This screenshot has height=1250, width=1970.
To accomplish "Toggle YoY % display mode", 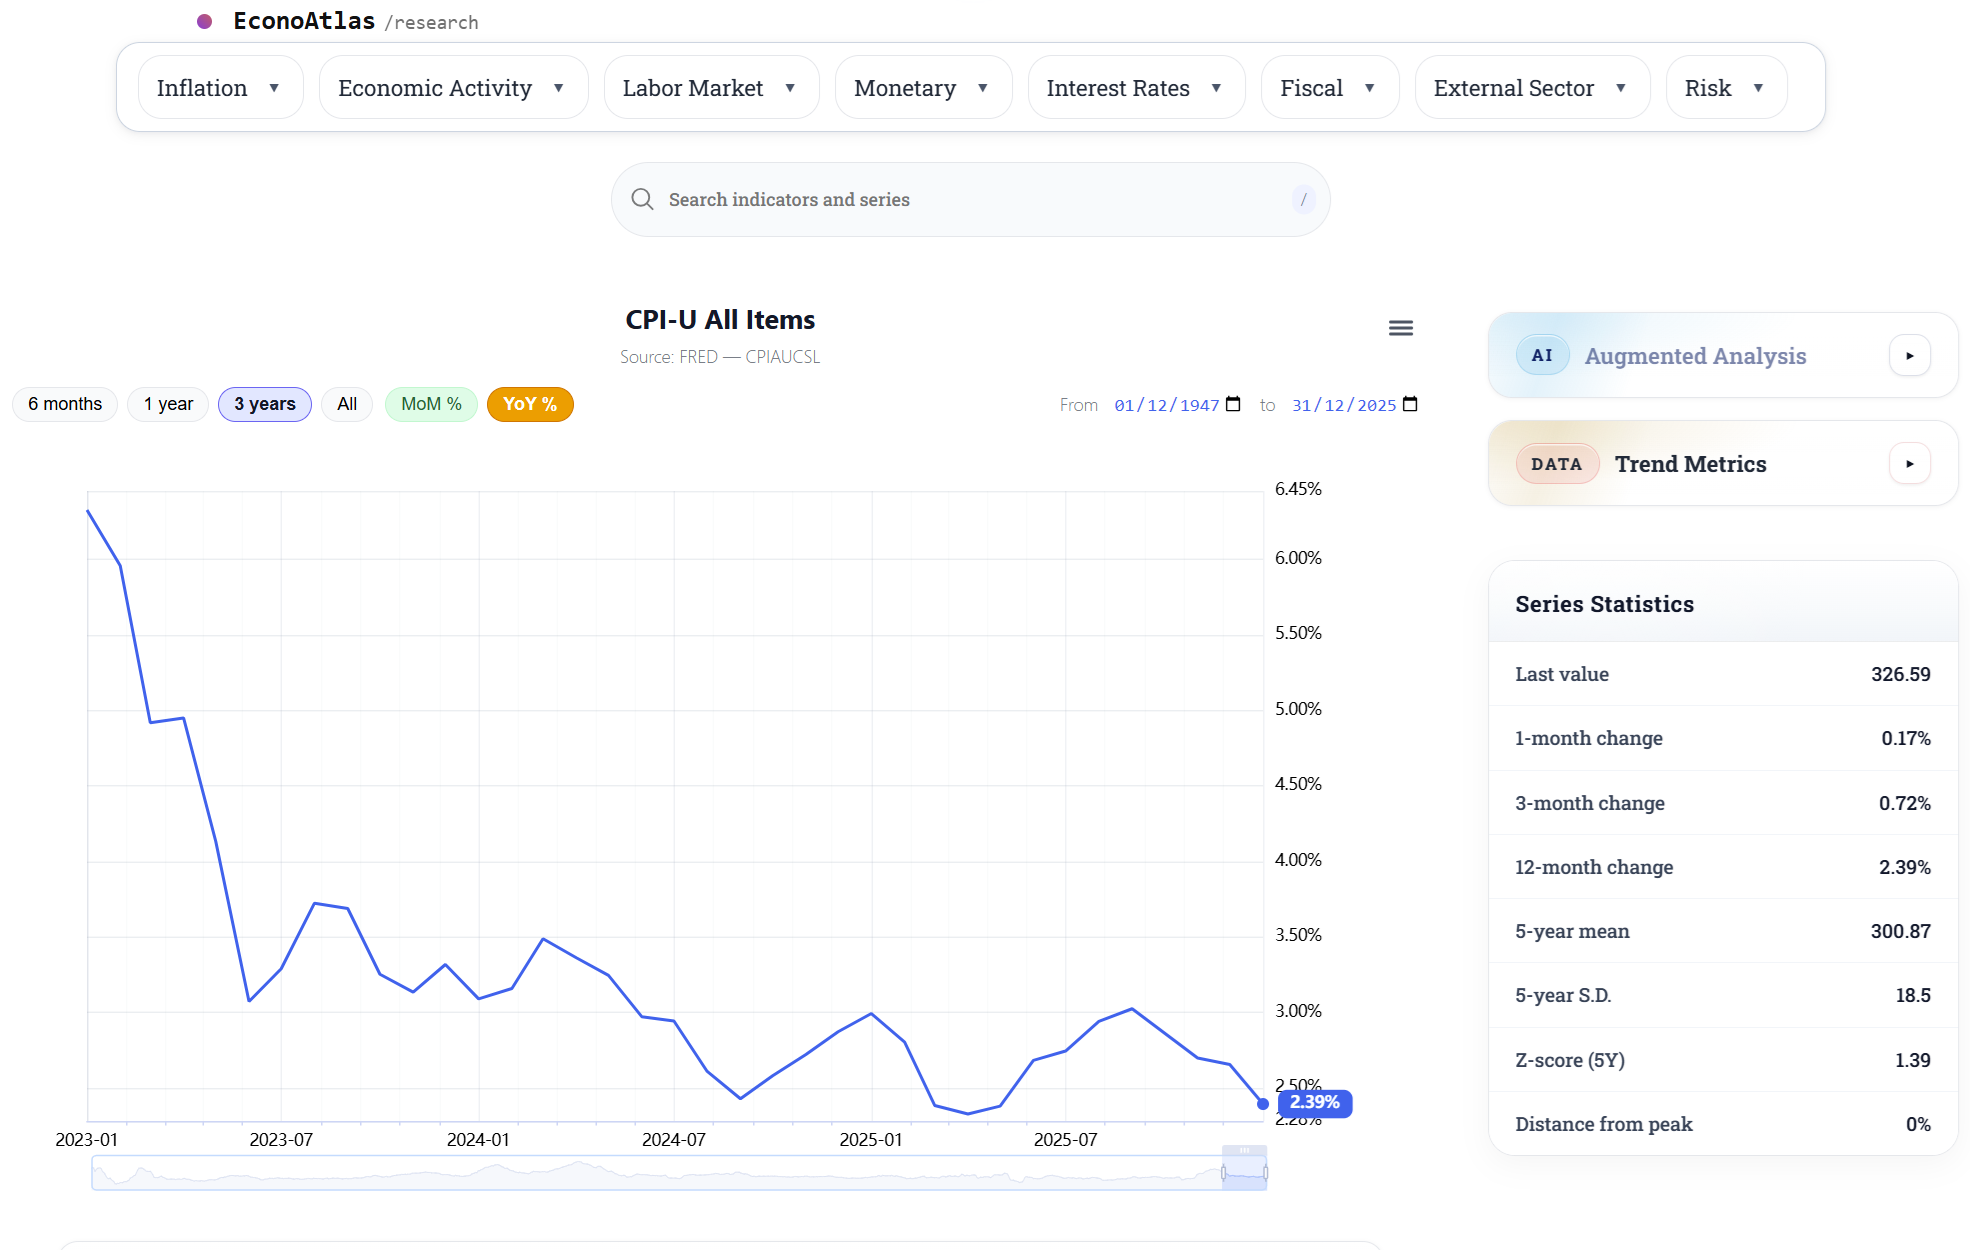I will click(530, 404).
